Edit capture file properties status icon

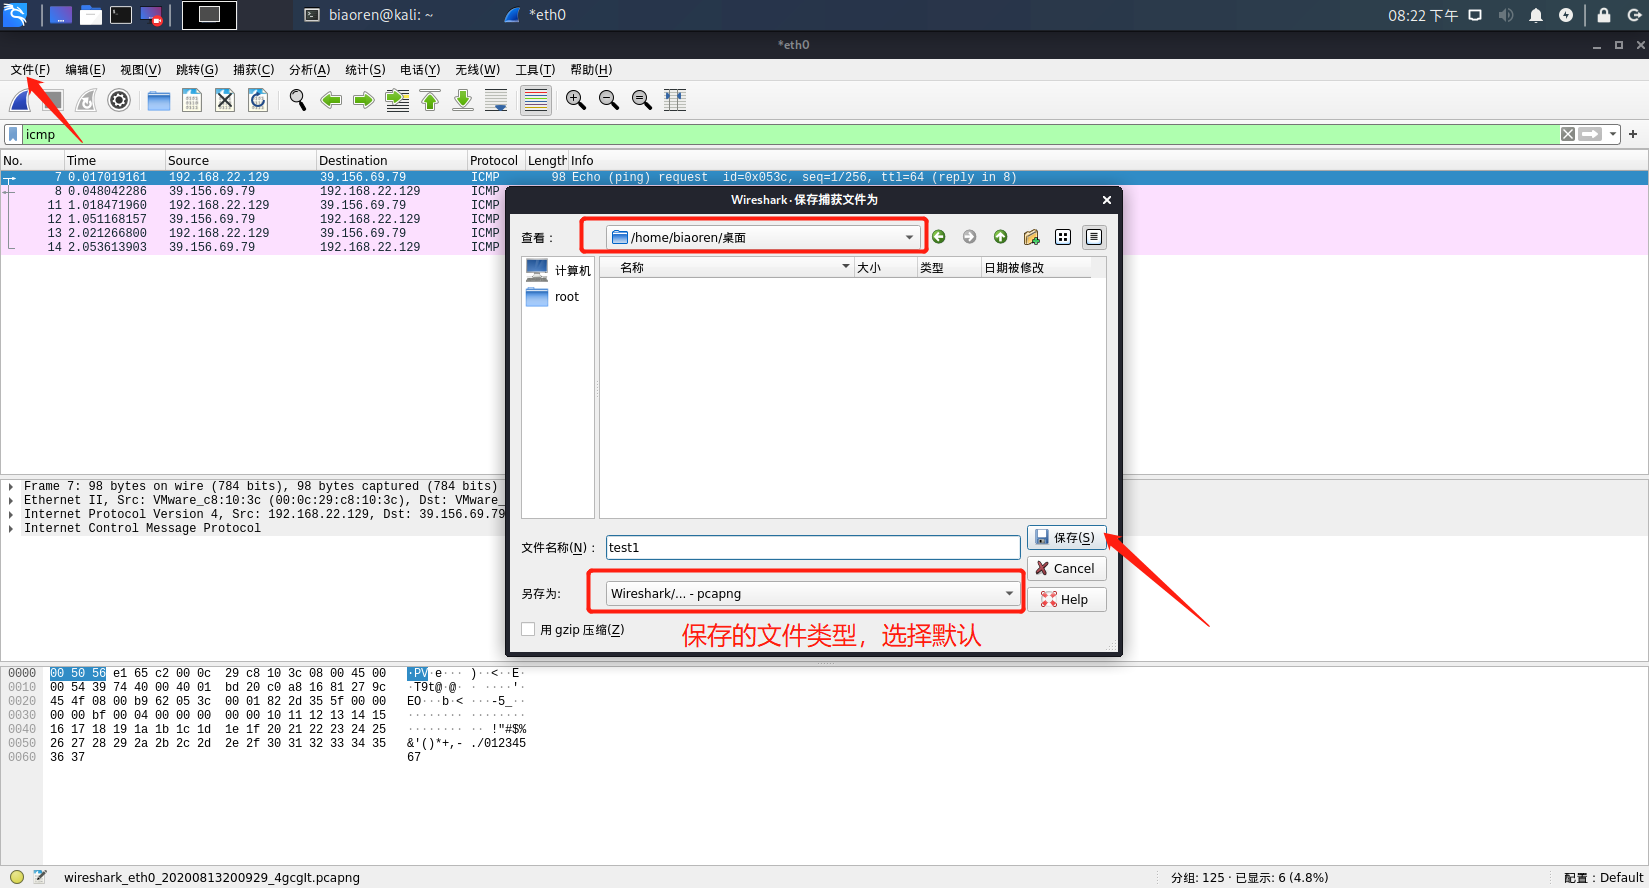coord(40,877)
